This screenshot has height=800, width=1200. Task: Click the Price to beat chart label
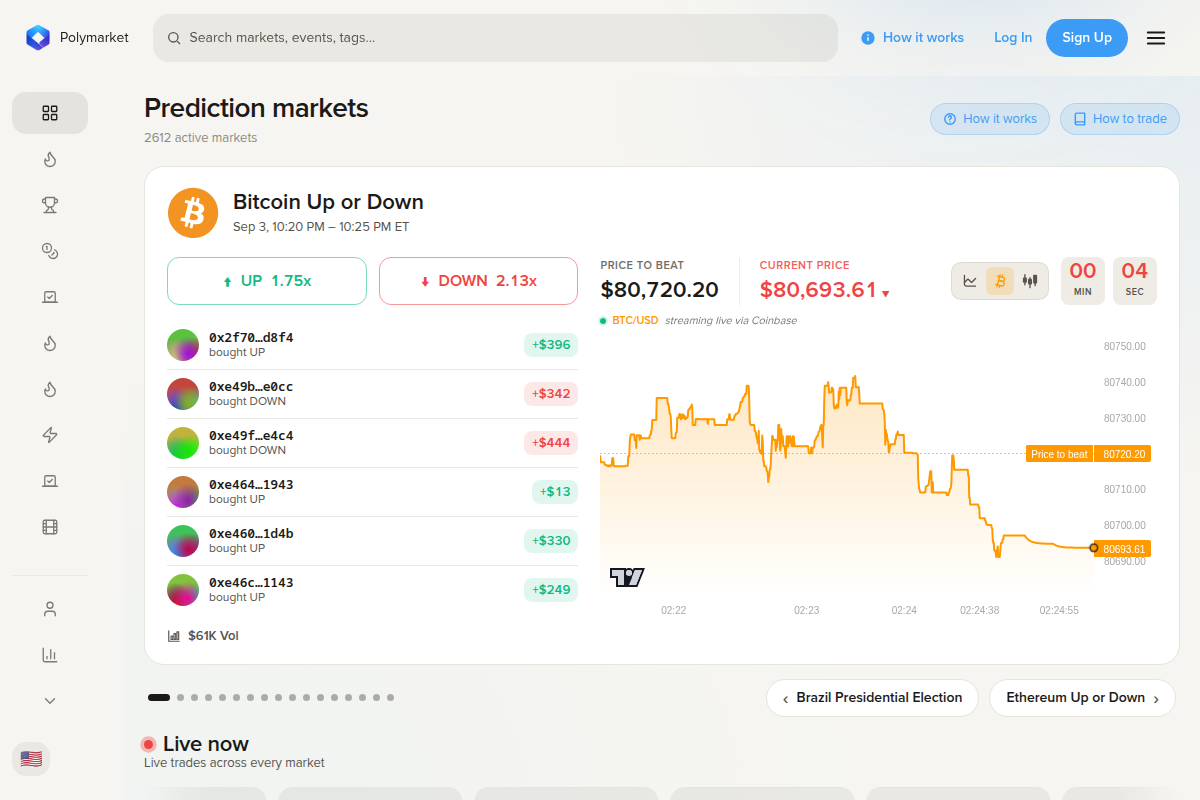point(1059,454)
